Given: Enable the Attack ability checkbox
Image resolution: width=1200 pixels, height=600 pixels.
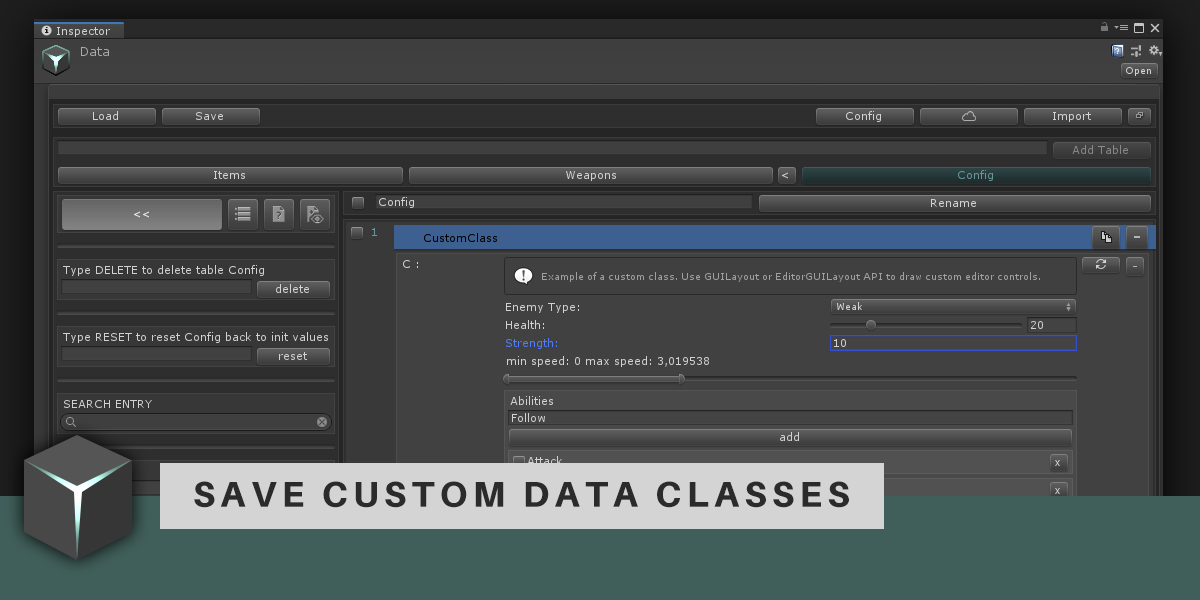Looking at the screenshot, I should pos(518,461).
